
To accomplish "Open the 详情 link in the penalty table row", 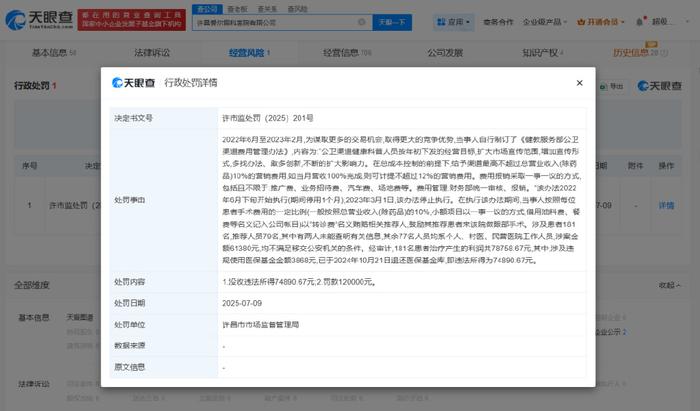I will (666, 206).
